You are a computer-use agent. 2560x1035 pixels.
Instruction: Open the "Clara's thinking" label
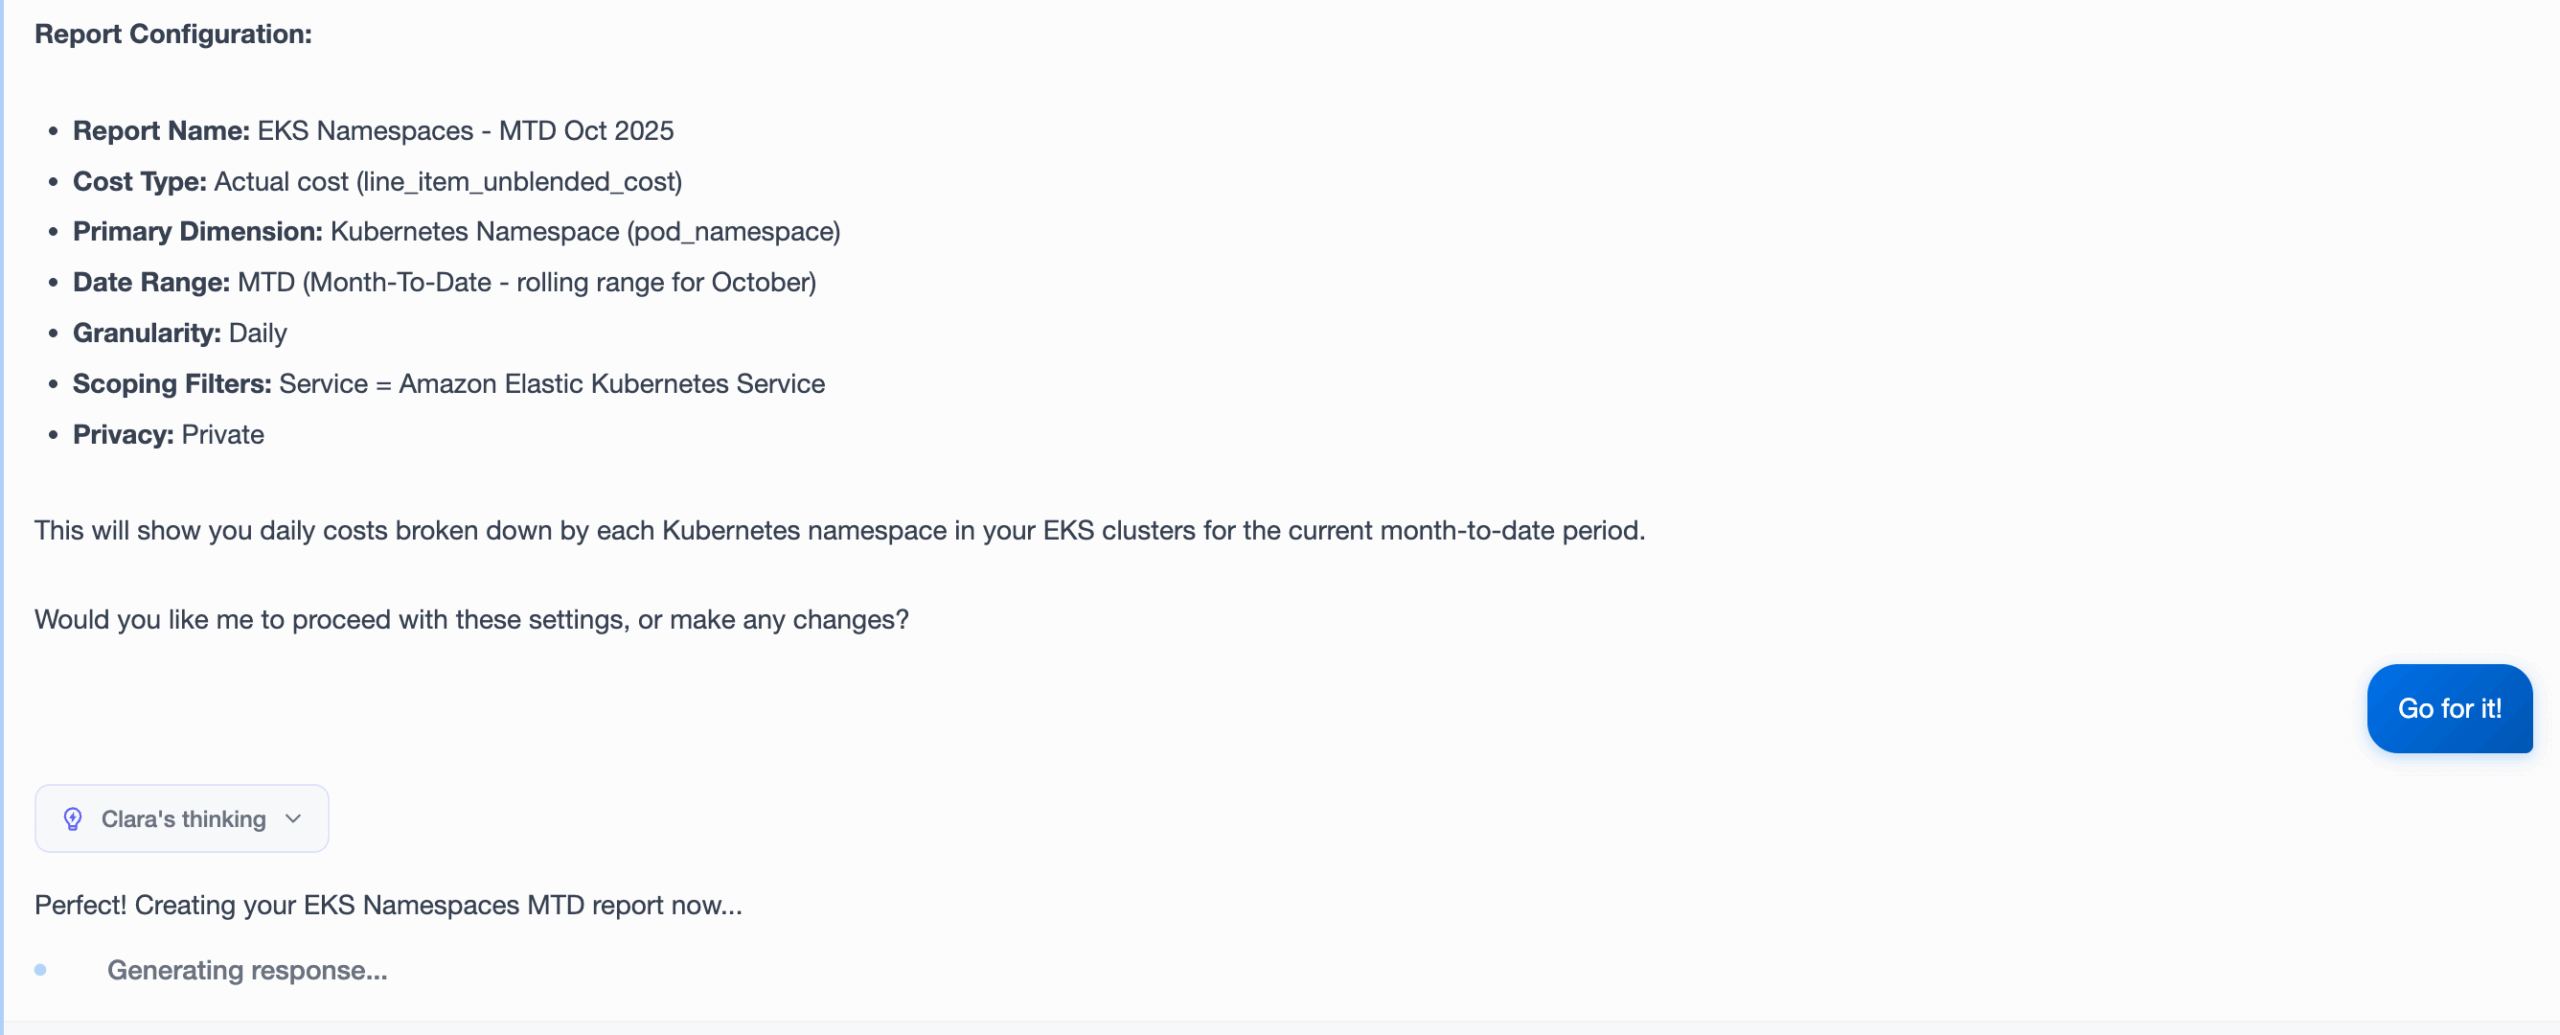click(x=184, y=819)
